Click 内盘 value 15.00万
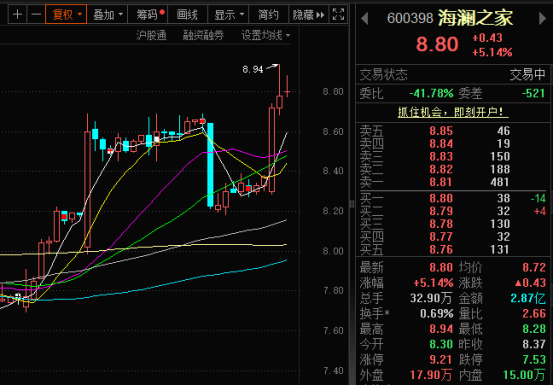This screenshot has width=554, height=386. click(x=524, y=375)
